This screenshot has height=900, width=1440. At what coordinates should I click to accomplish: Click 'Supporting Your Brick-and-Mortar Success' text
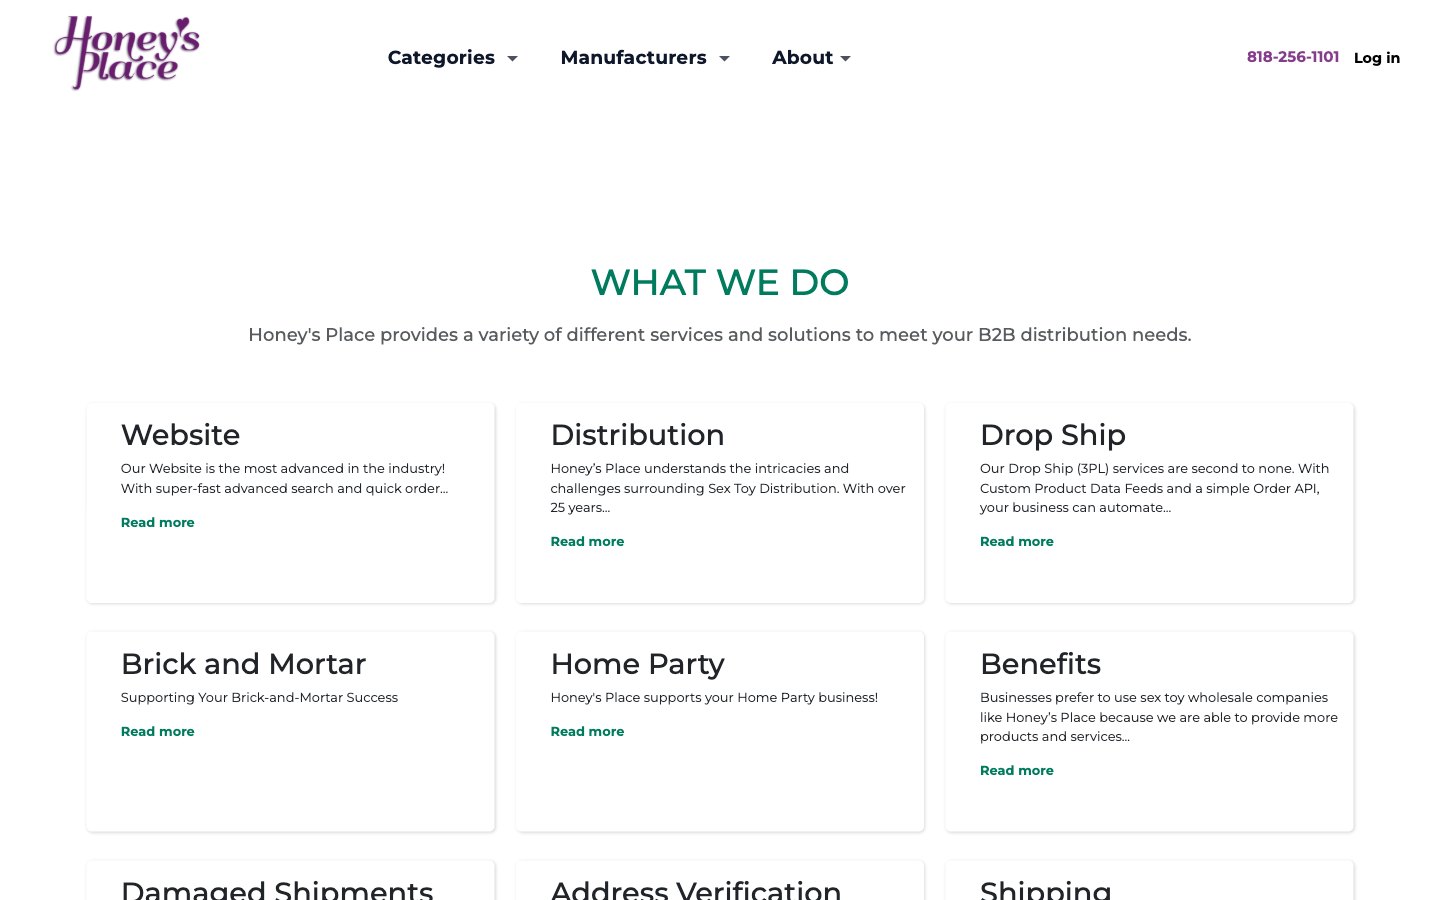(259, 698)
